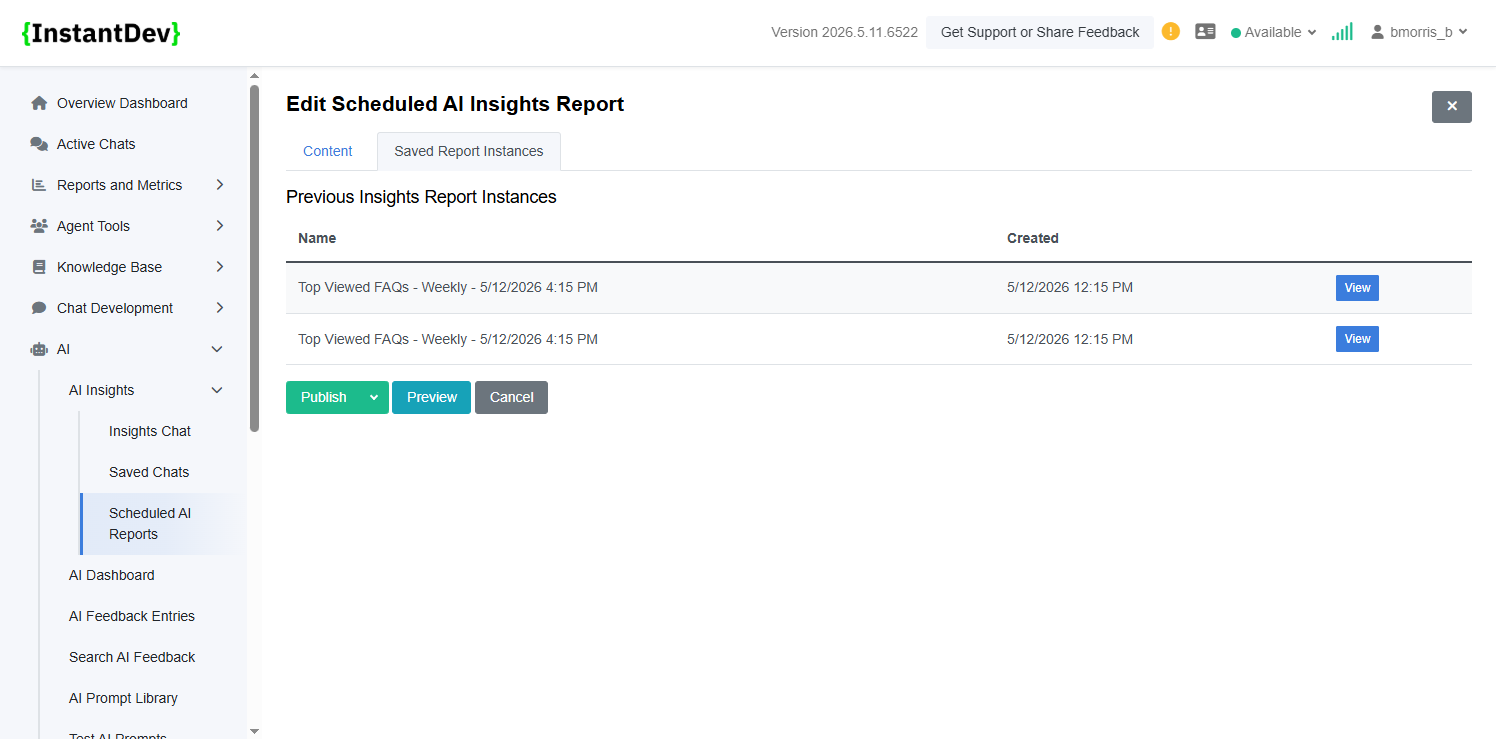The height and width of the screenshot is (739, 1496).
Task: Select the Saved Report Instances tab
Action: (469, 151)
